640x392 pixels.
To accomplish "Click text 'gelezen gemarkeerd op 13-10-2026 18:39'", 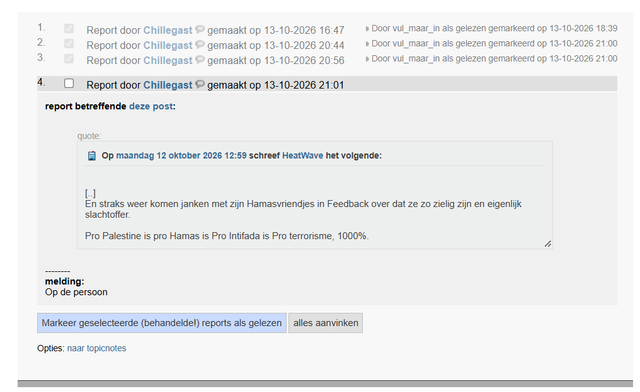I will pyautogui.click(x=536, y=29).
